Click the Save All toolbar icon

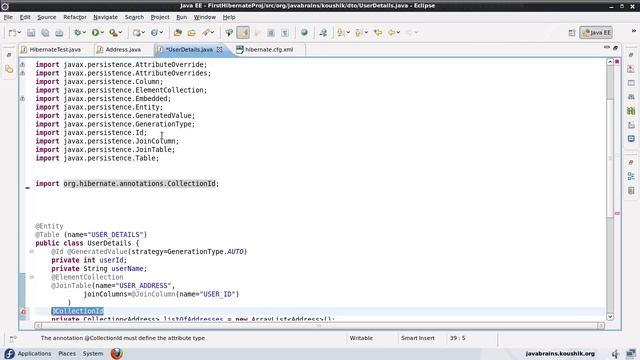(45, 33)
